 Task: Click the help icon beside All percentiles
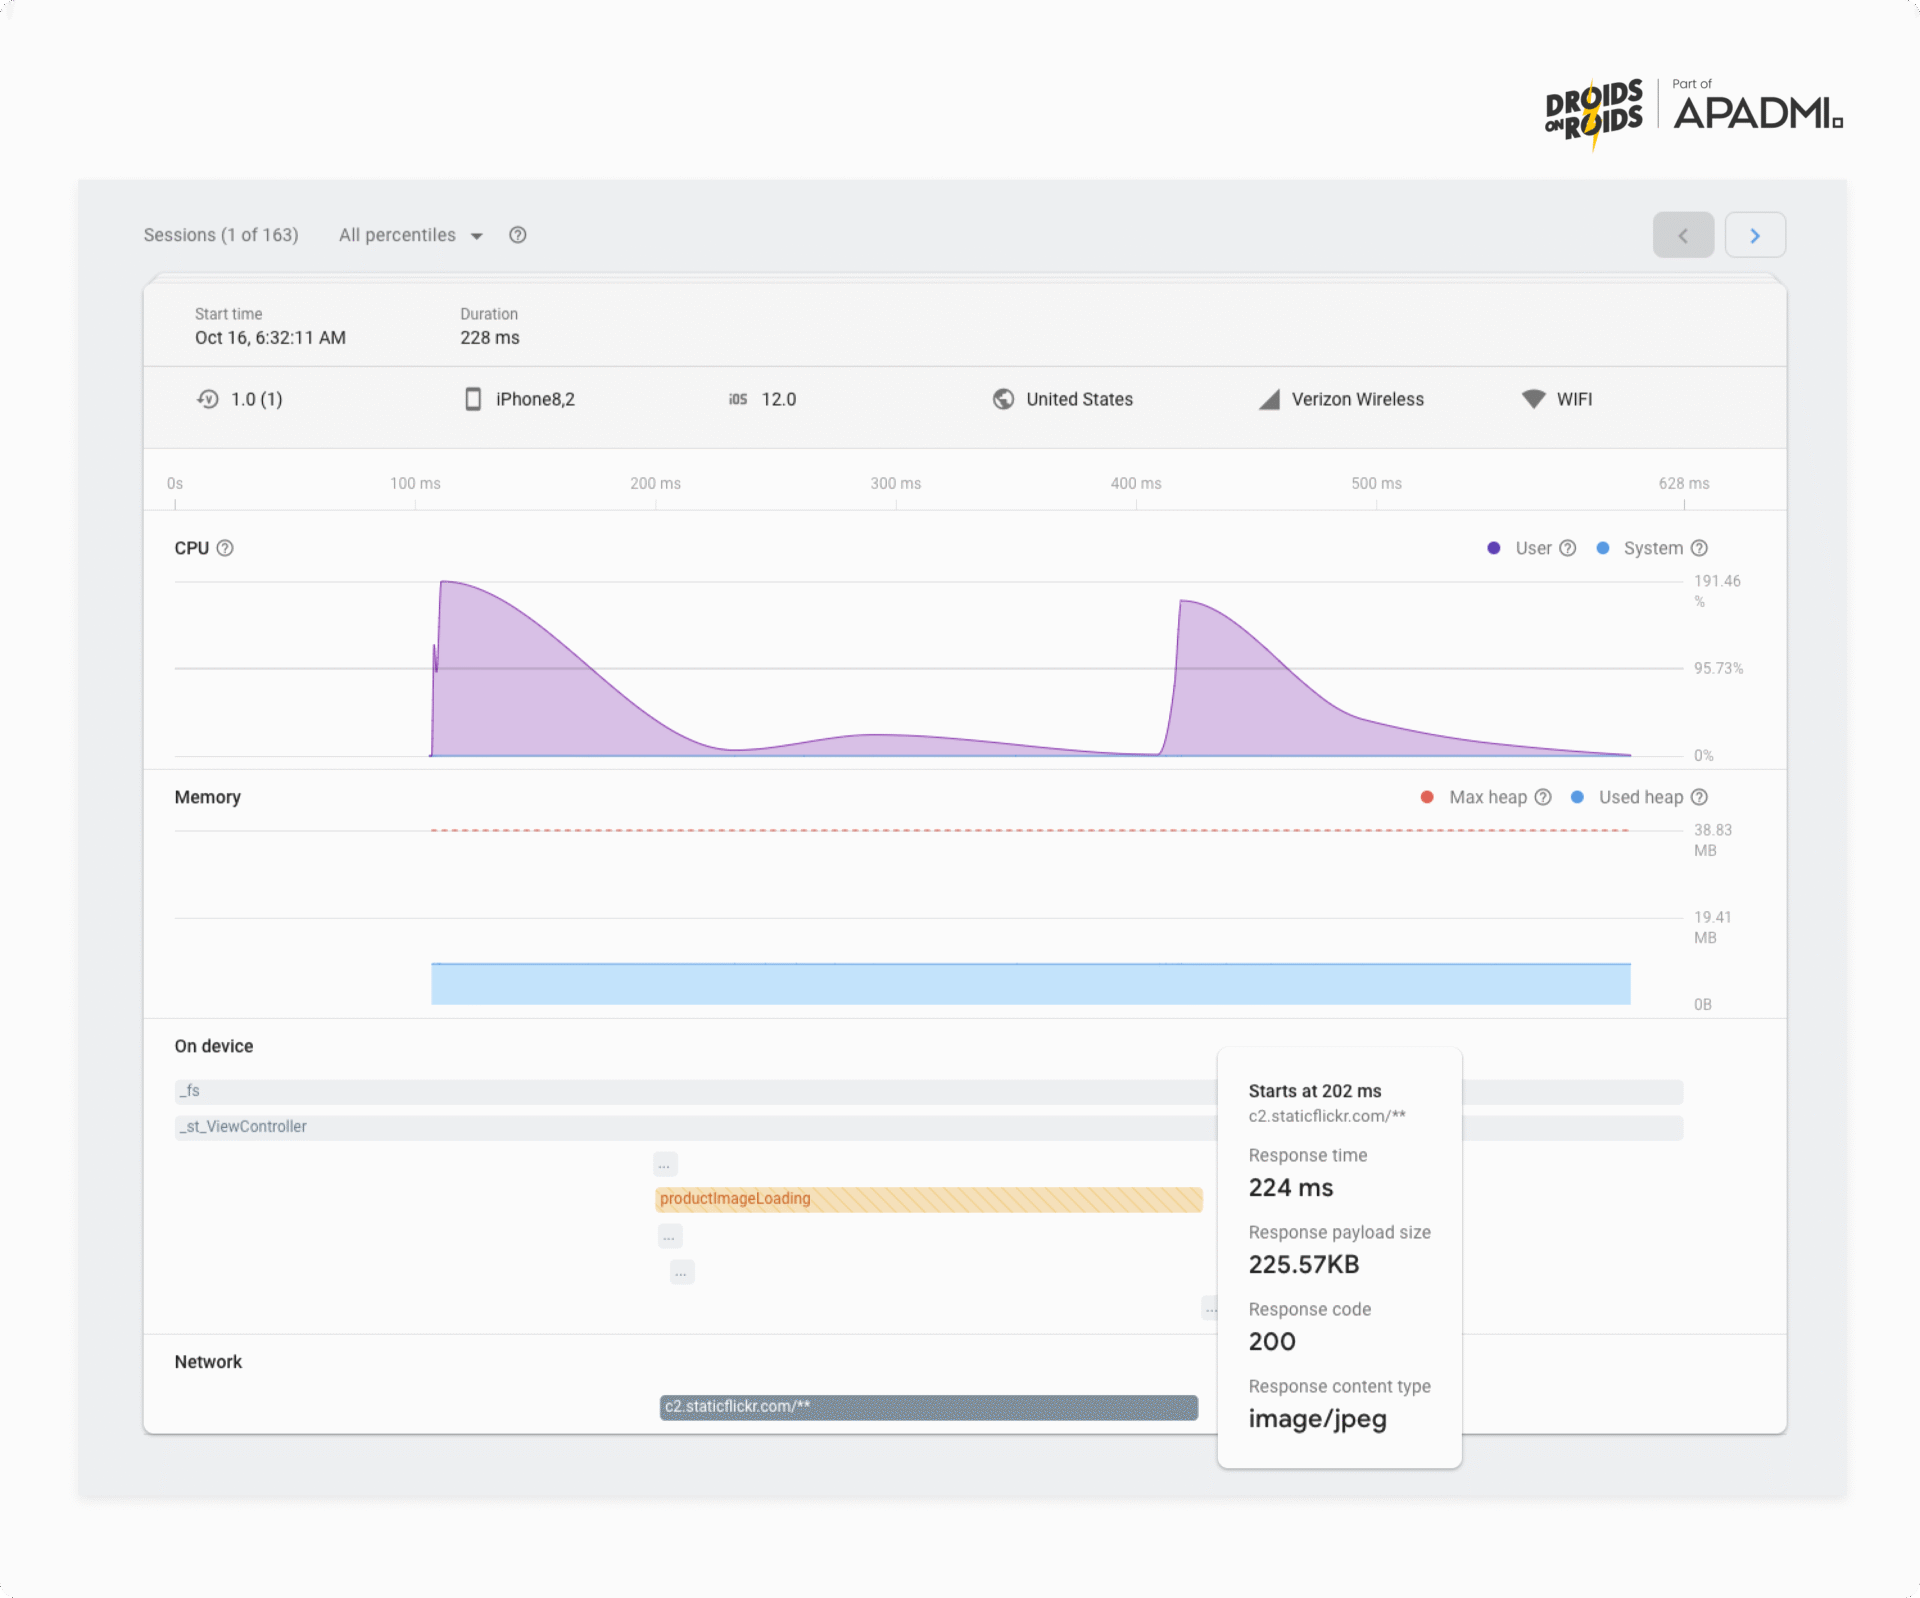pyautogui.click(x=517, y=235)
